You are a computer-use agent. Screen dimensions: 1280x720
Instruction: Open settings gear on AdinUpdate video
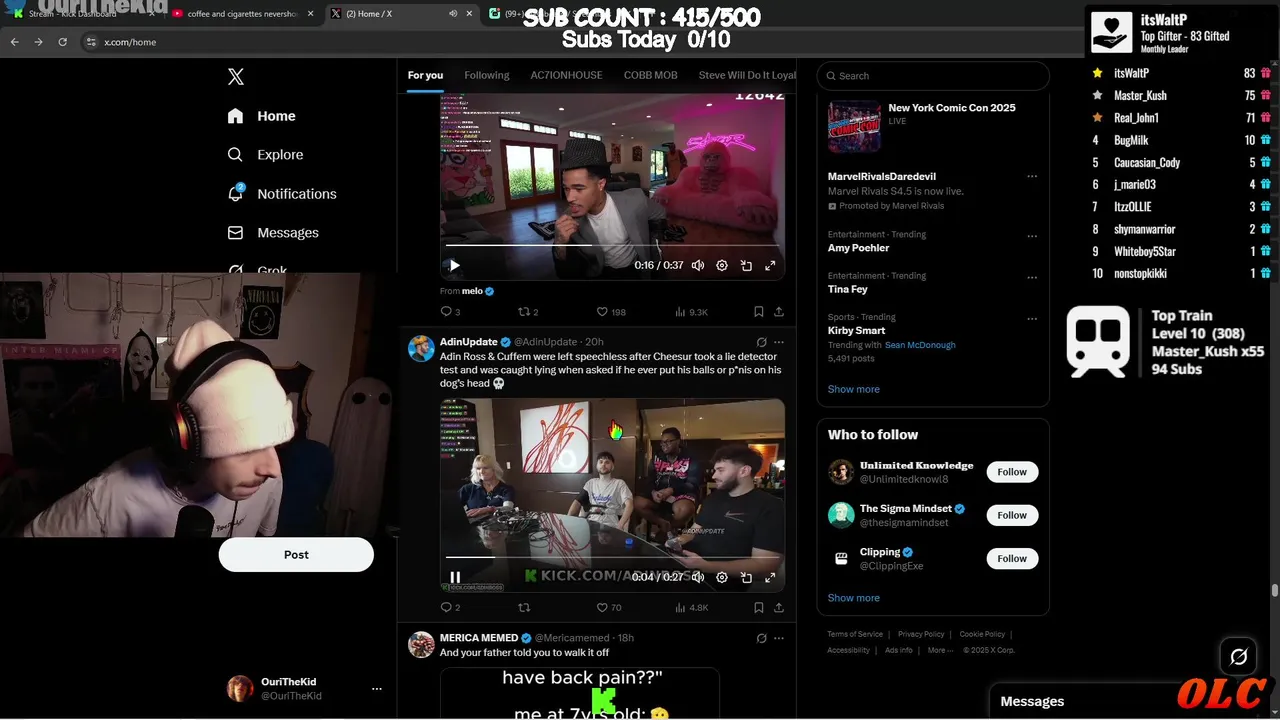722,577
